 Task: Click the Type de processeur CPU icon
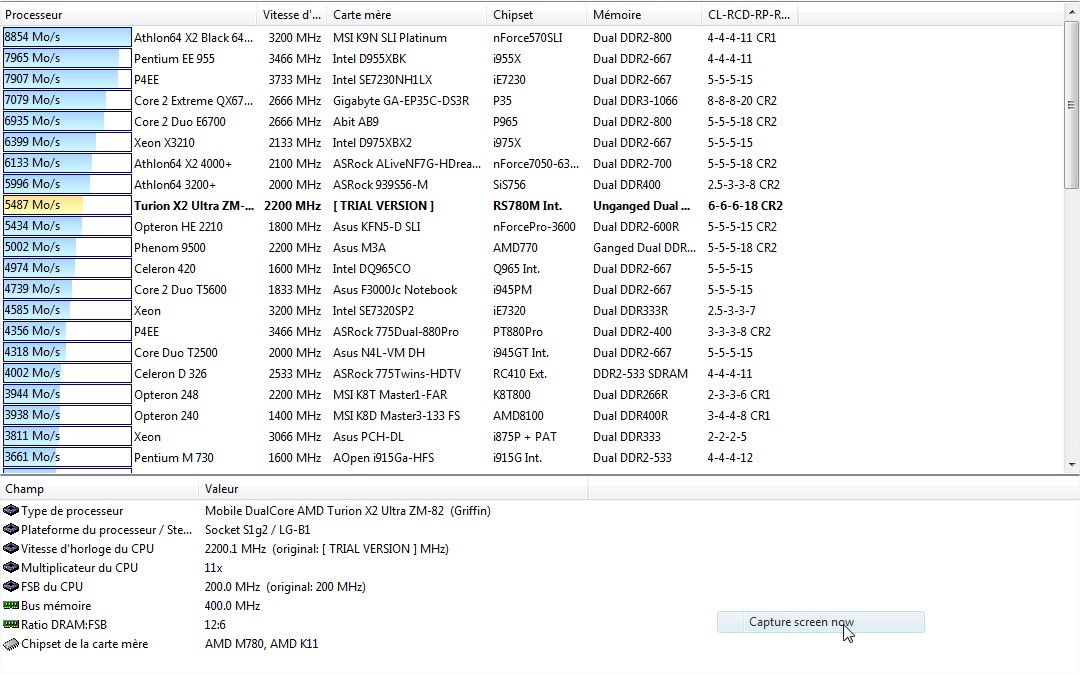pyautogui.click(x=11, y=511)
